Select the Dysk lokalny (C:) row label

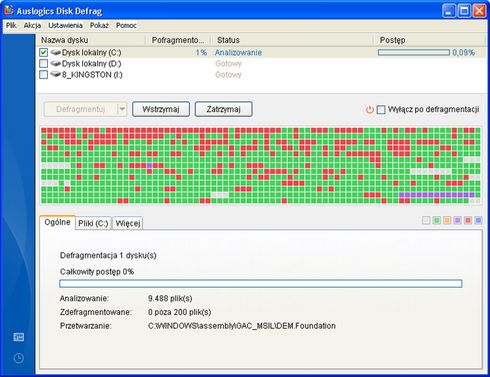point(92,52)
